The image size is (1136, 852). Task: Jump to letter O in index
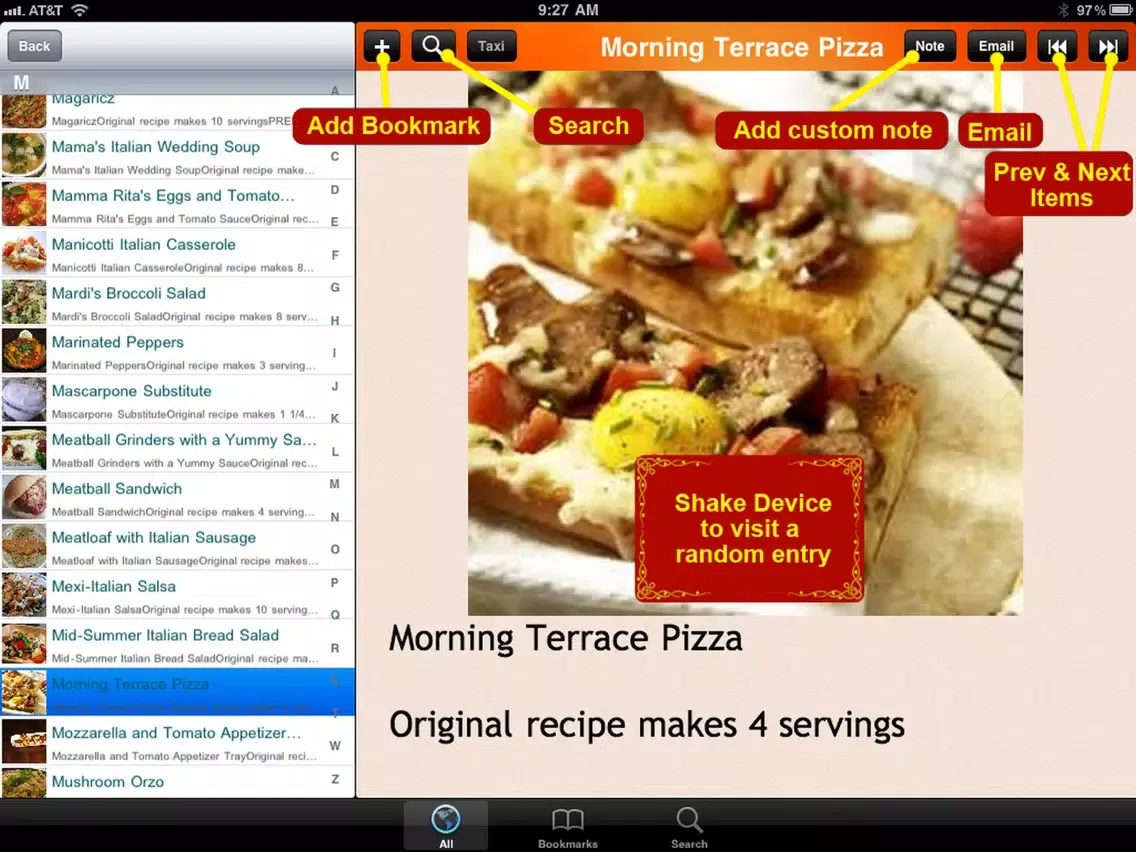(x=335, y=549)
